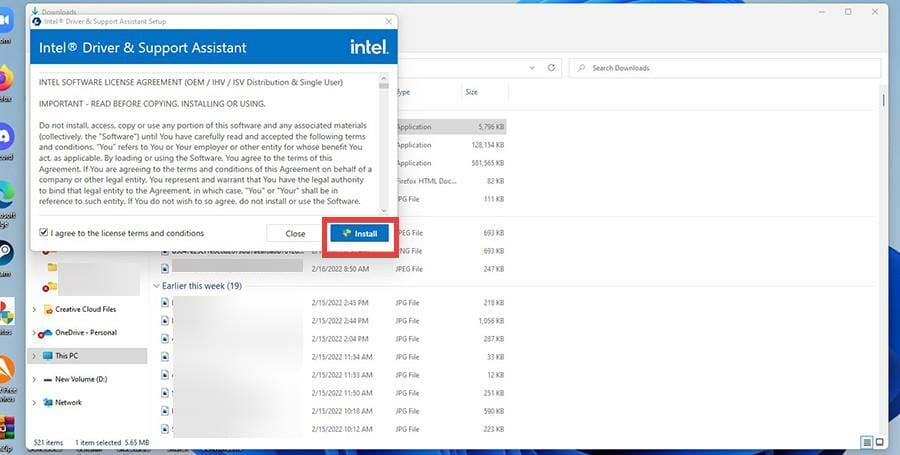This screenshot has height=455, width=900.
Task: Expand This PC tree node
Action: pos(34,356)
